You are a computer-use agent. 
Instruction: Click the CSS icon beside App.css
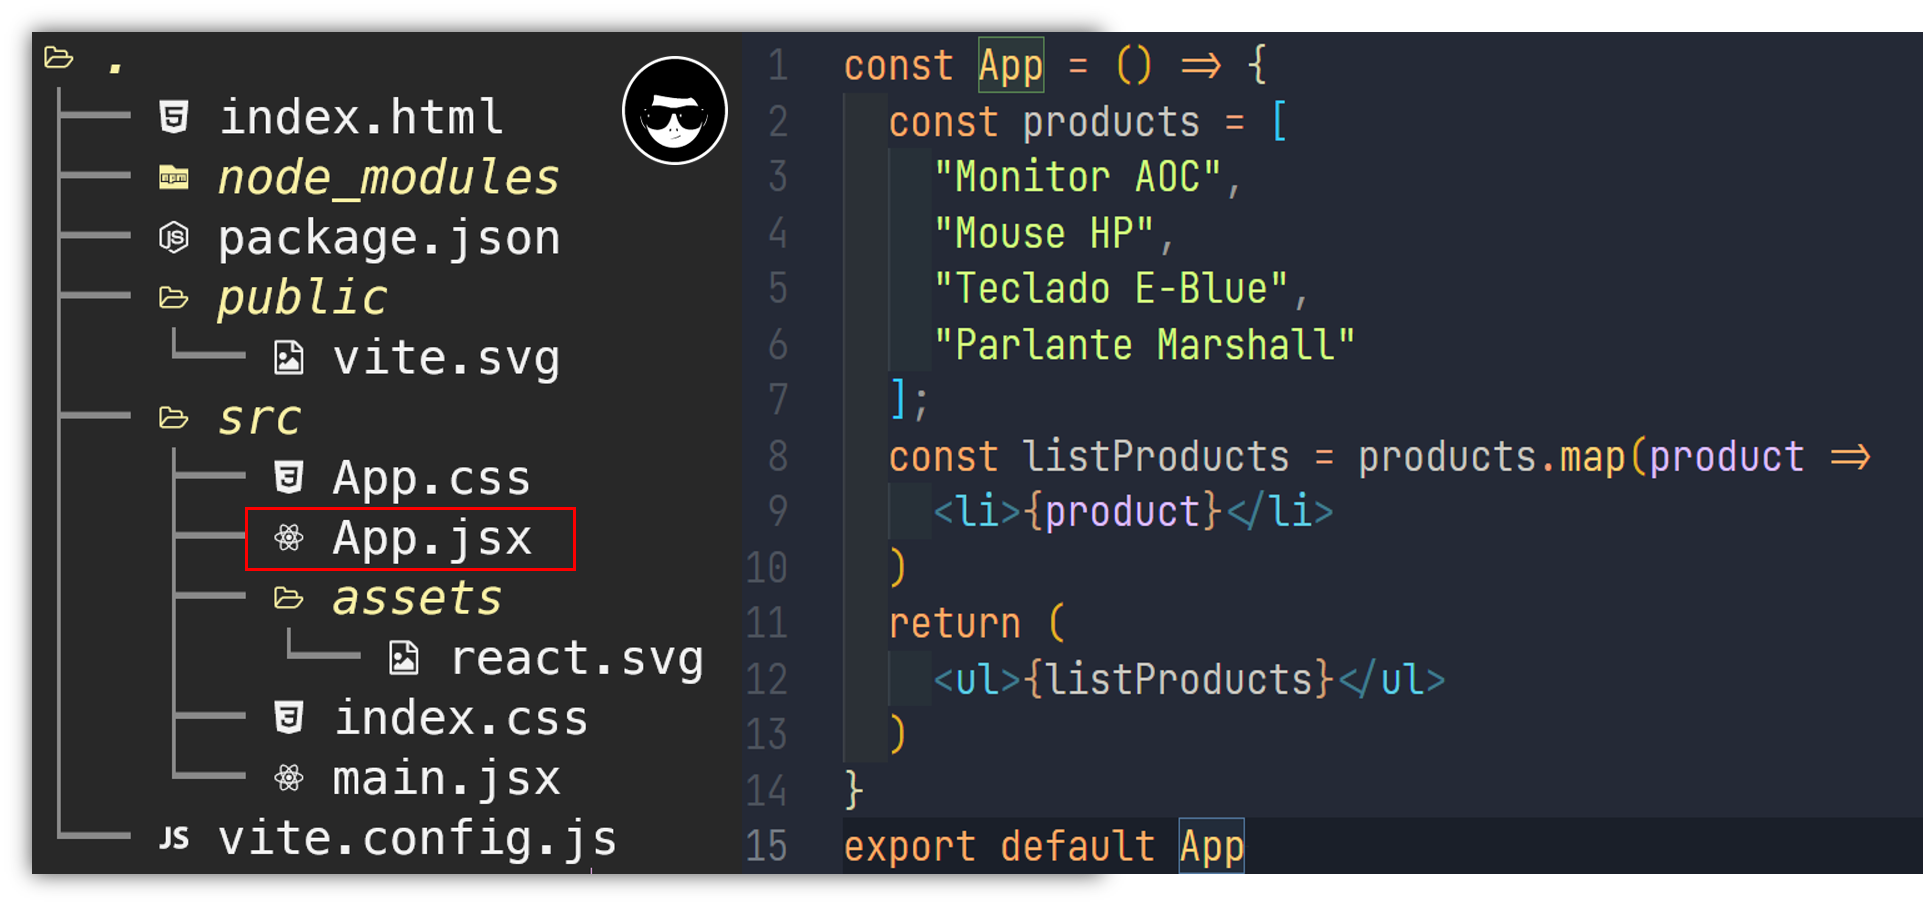tap(289, 478)
